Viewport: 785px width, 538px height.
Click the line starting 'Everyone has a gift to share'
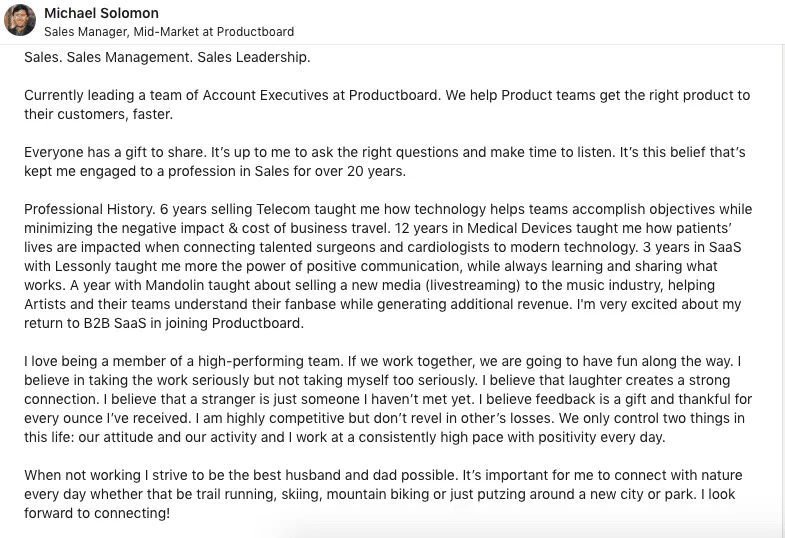(385, 152)
